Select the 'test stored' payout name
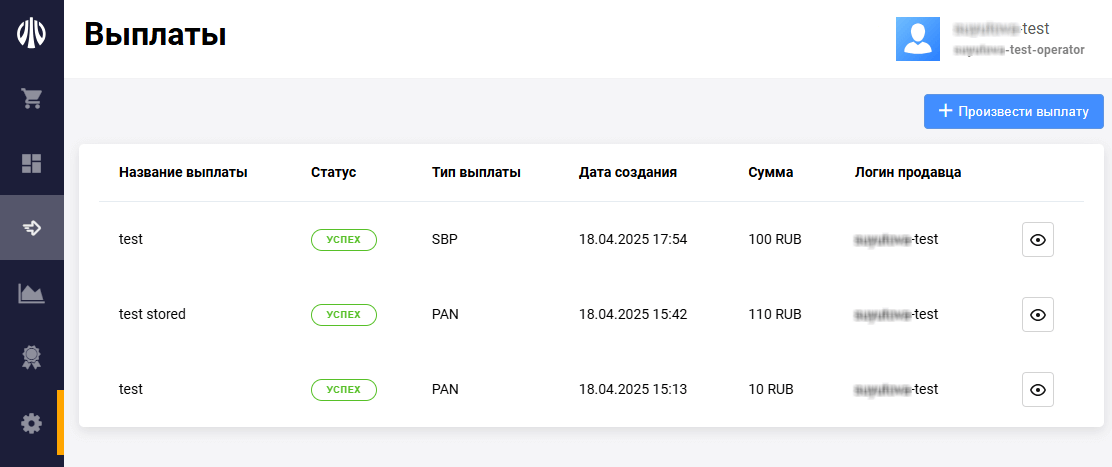1112x467 pixels. [x=152, y=314]
